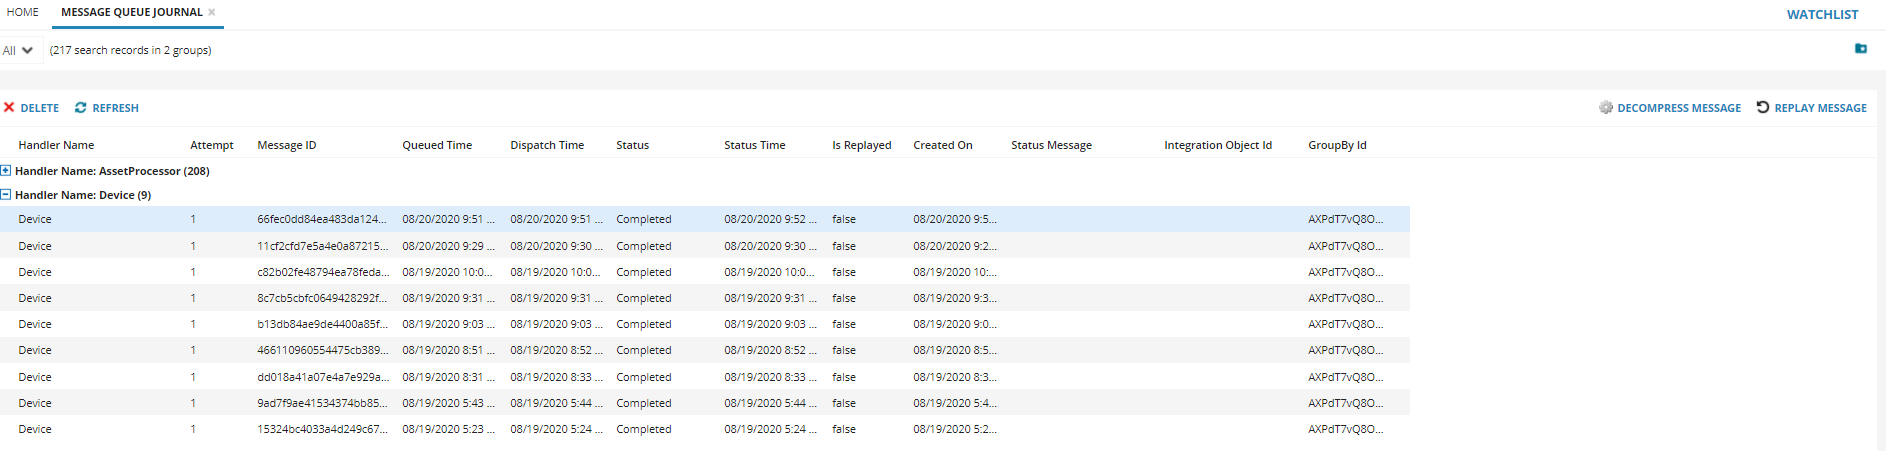
Task: Click the GroupBy Id column header
Action: (1337, 145)
